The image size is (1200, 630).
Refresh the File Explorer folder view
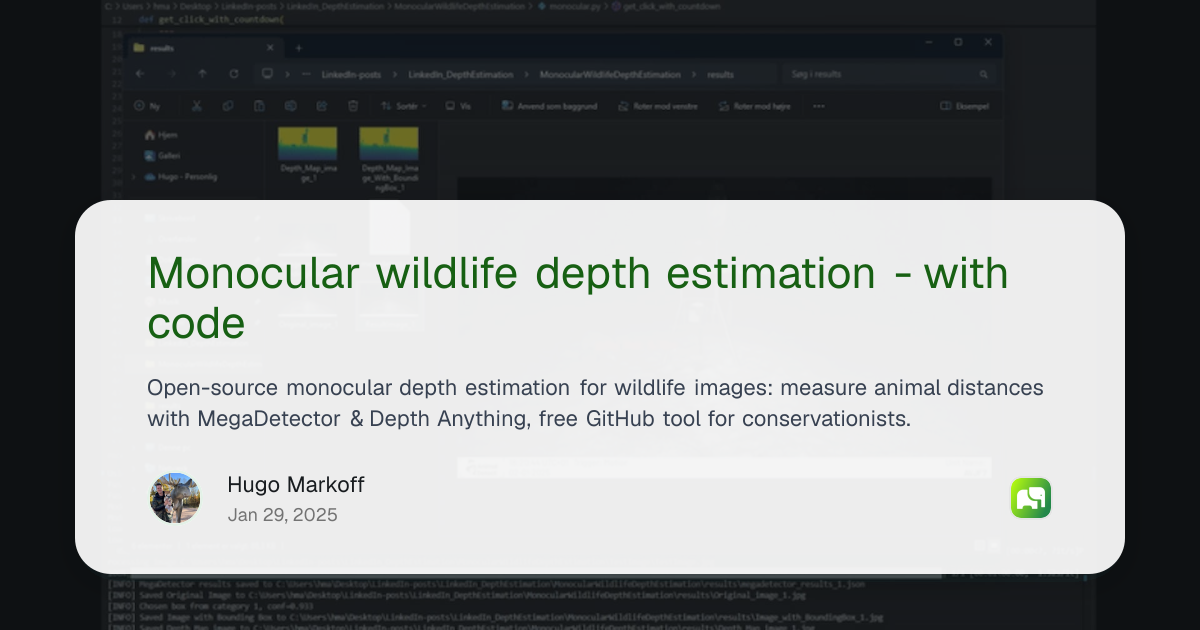[234, 74]
